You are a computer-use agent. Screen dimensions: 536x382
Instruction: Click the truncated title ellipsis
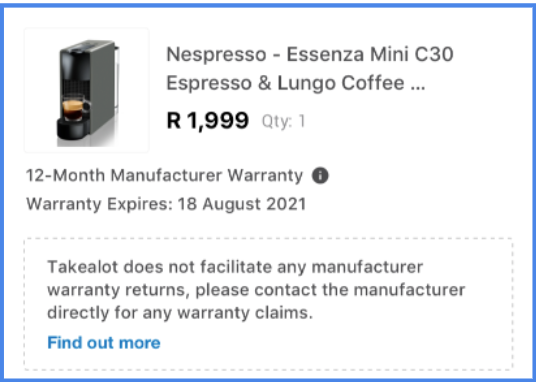point(418,89)
